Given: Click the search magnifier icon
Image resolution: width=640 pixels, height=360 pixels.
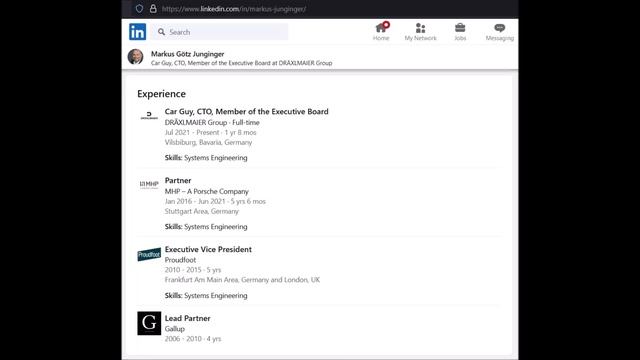Looking at the screenshot, I should click(x=162, y=32).
